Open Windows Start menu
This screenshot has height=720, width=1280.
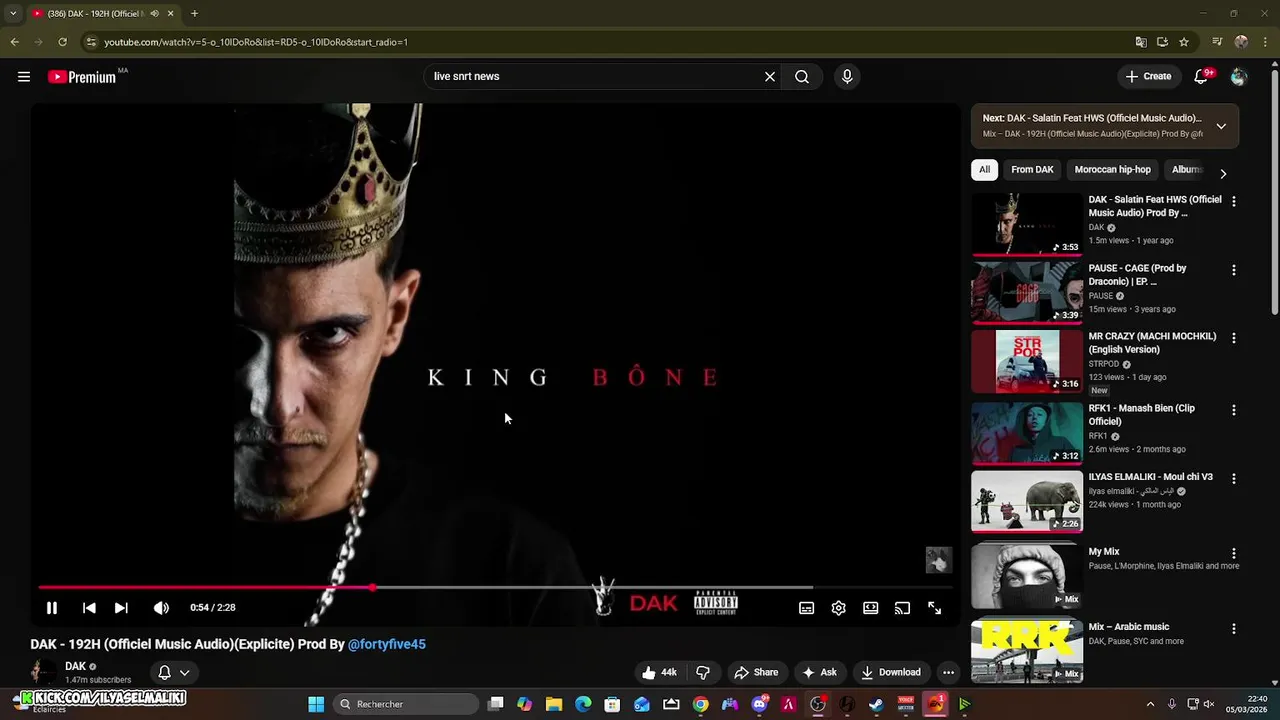click(x=316, y=704)
